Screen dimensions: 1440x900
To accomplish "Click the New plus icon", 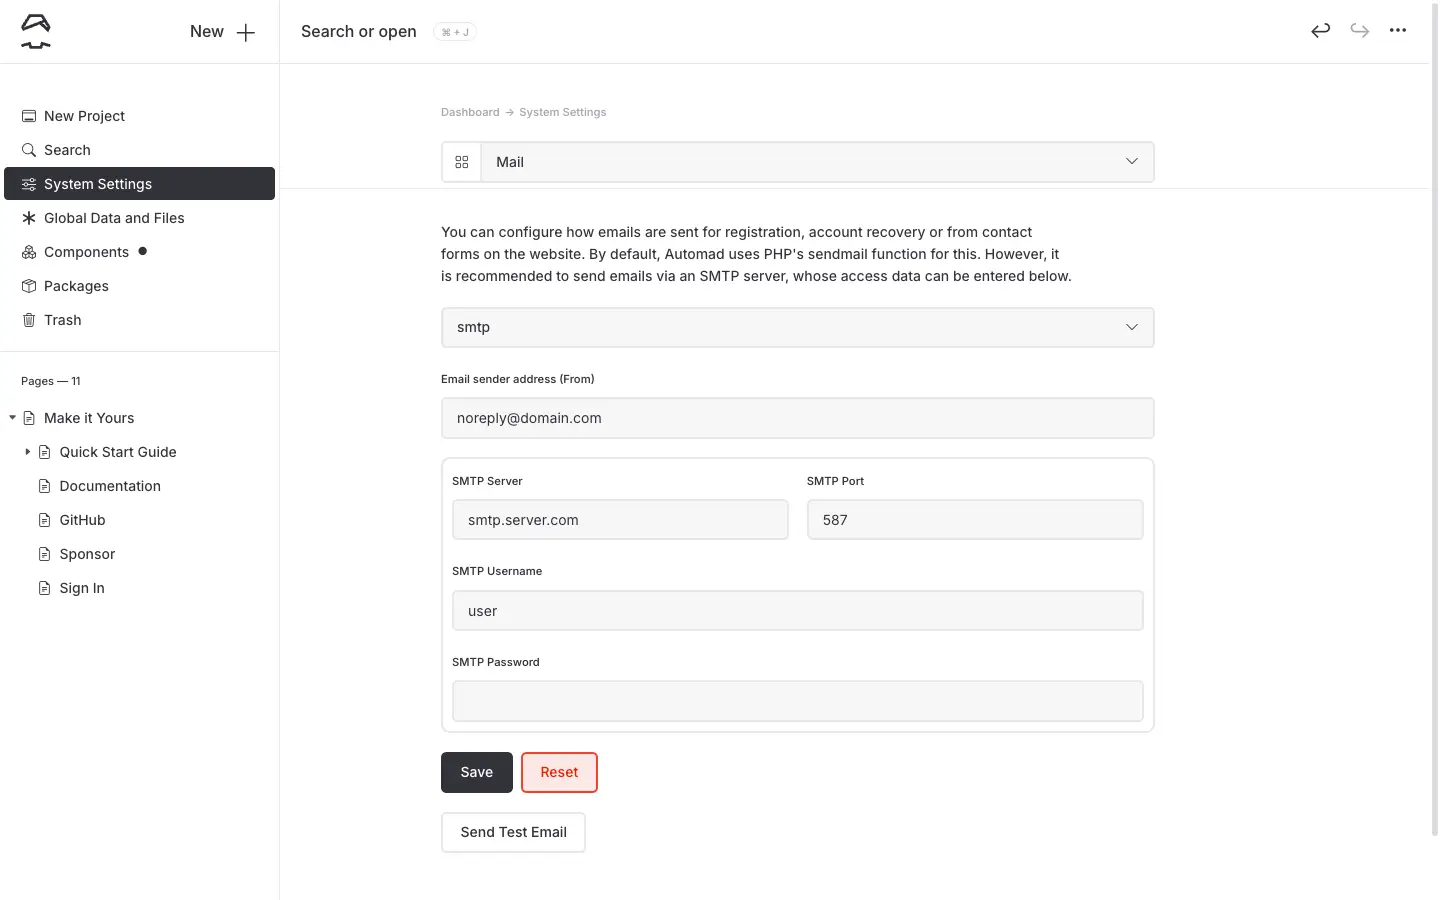I will [245, 32].
